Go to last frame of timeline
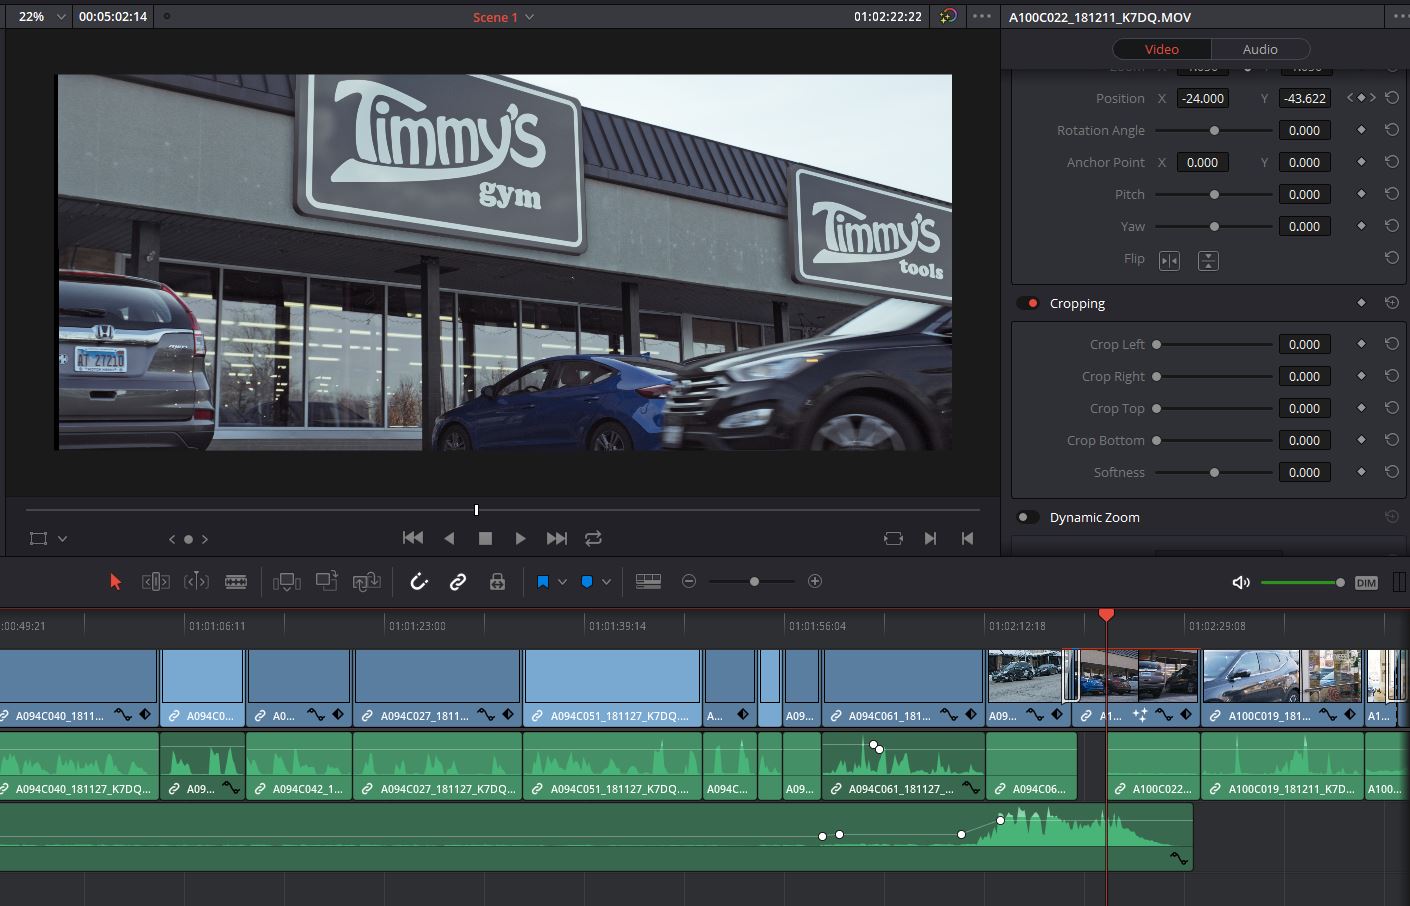The height and width of the screenshot is (906, 1410). [557, 538]
